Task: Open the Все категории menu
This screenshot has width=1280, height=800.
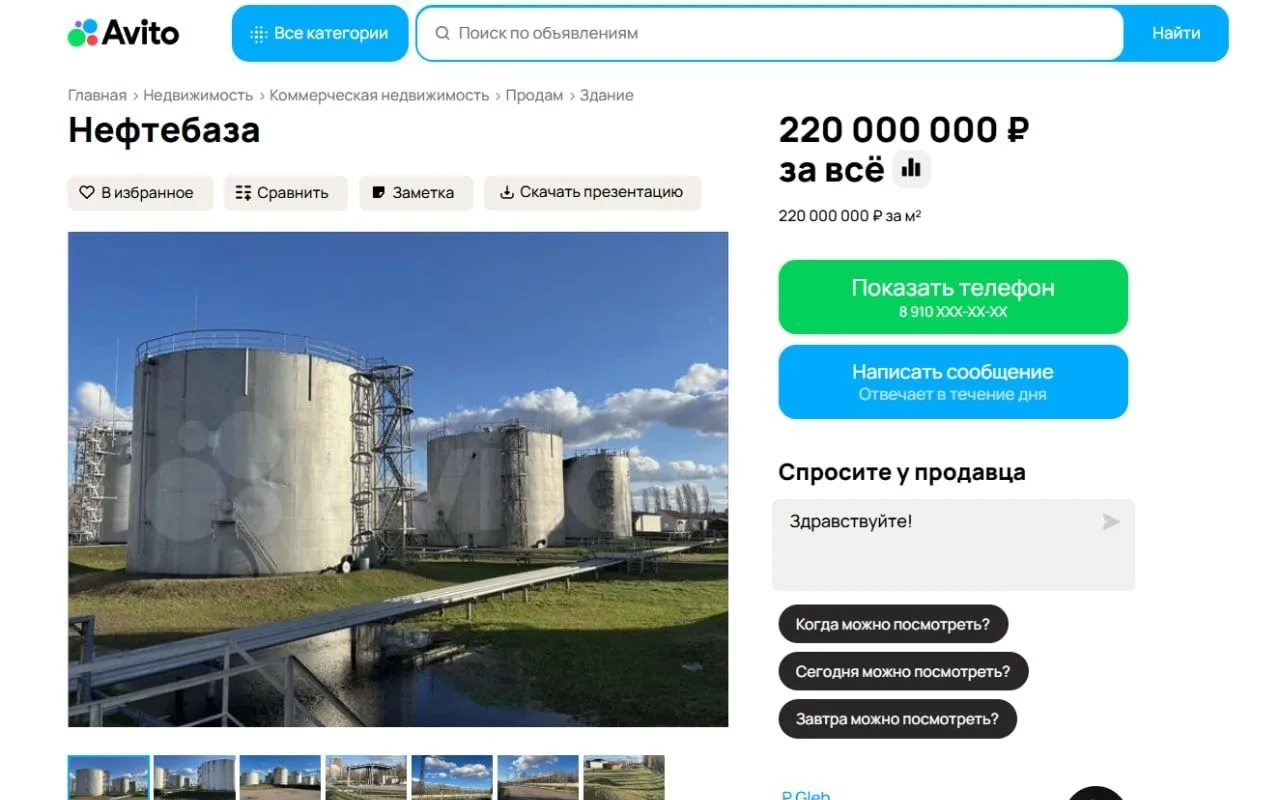Action: [x=320, y=33]
